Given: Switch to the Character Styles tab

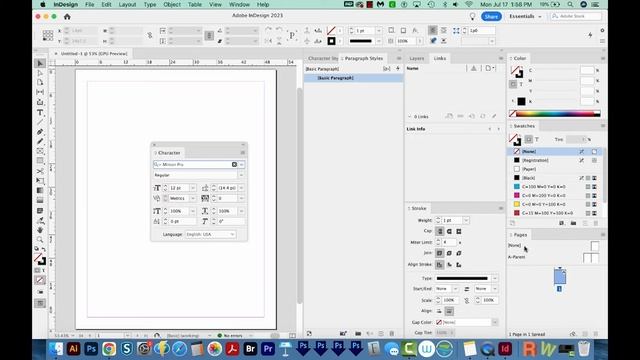Looking at the screenshot, I should click(322, 58).
